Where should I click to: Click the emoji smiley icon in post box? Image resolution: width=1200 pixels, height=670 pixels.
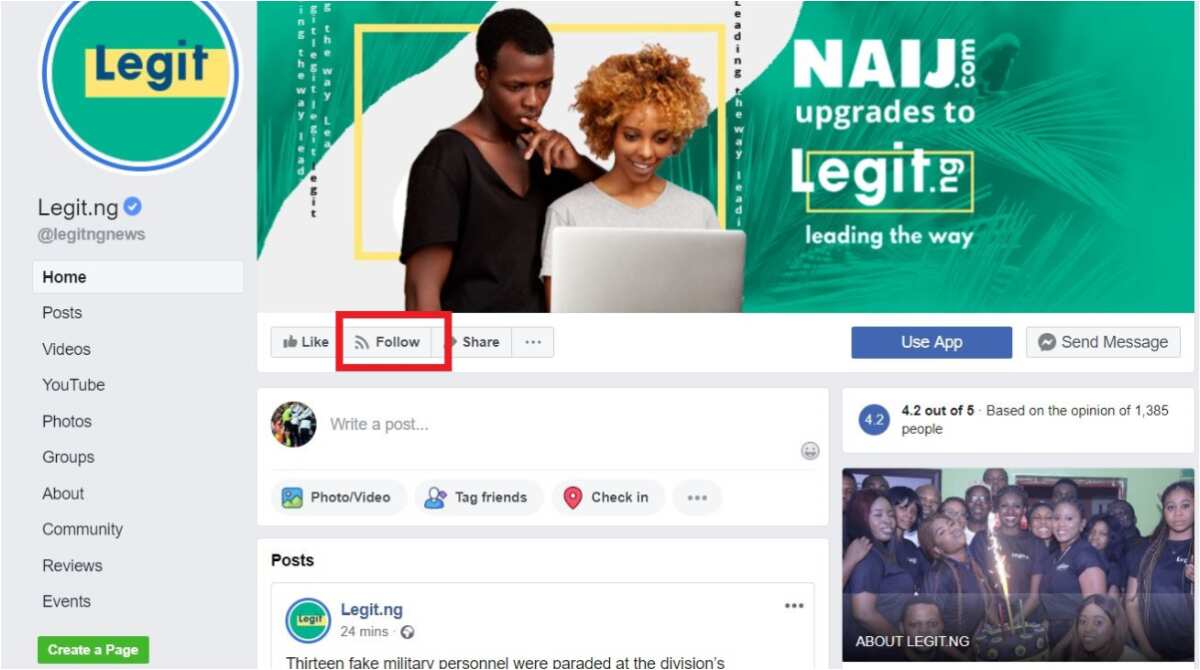pyautogui.click(x=810, y=451)
